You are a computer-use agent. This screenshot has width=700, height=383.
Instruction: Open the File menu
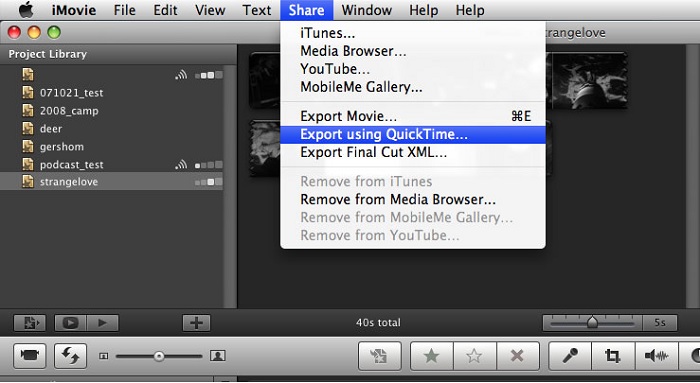click(x=124, y=10)
